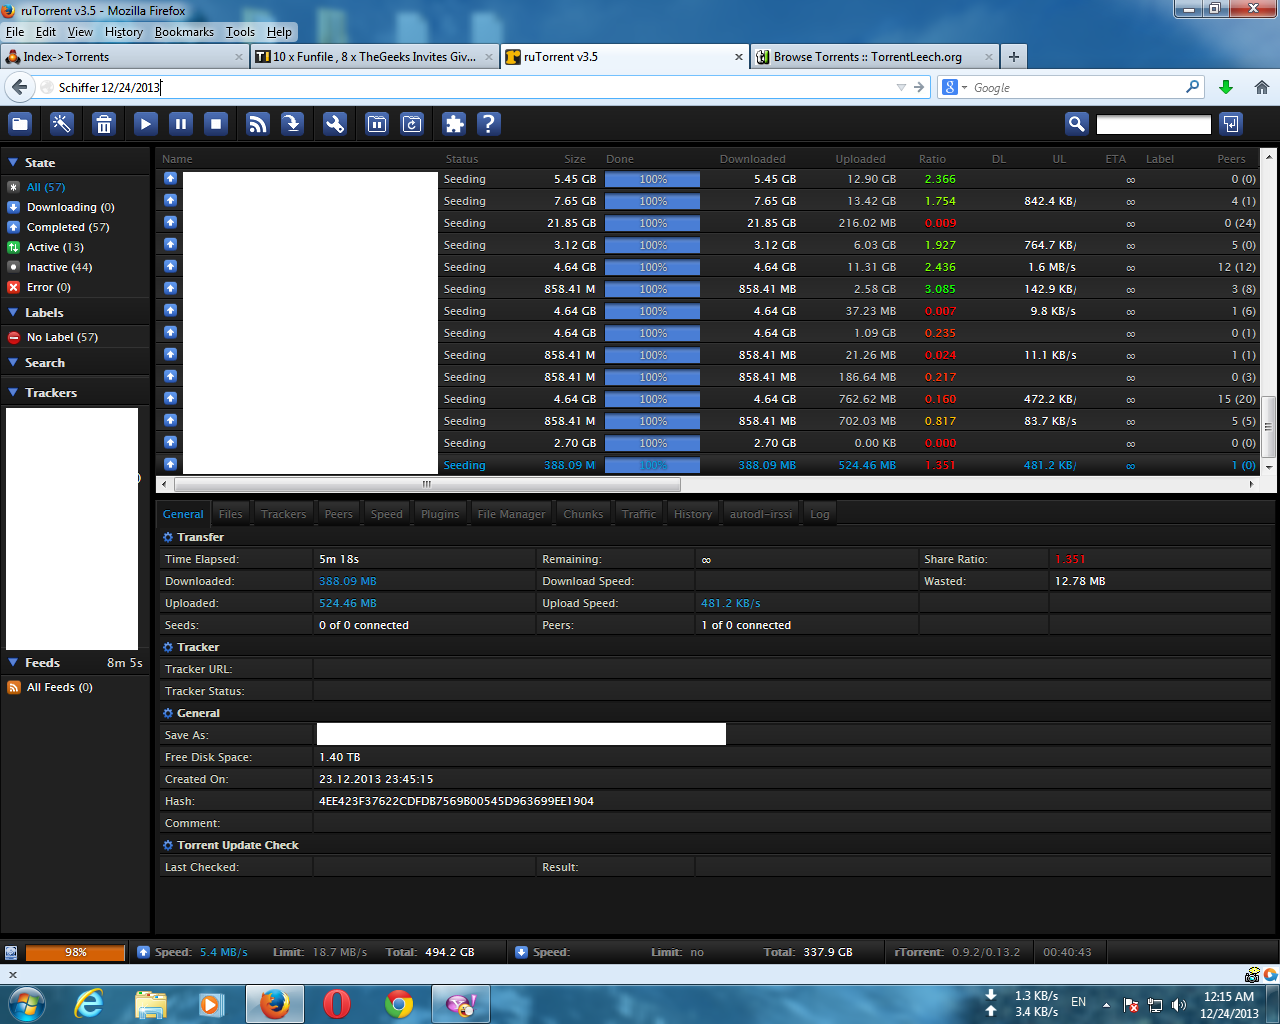Open Settings wrench icon
Screen dimensions: 1280x1024
[335, 124]
